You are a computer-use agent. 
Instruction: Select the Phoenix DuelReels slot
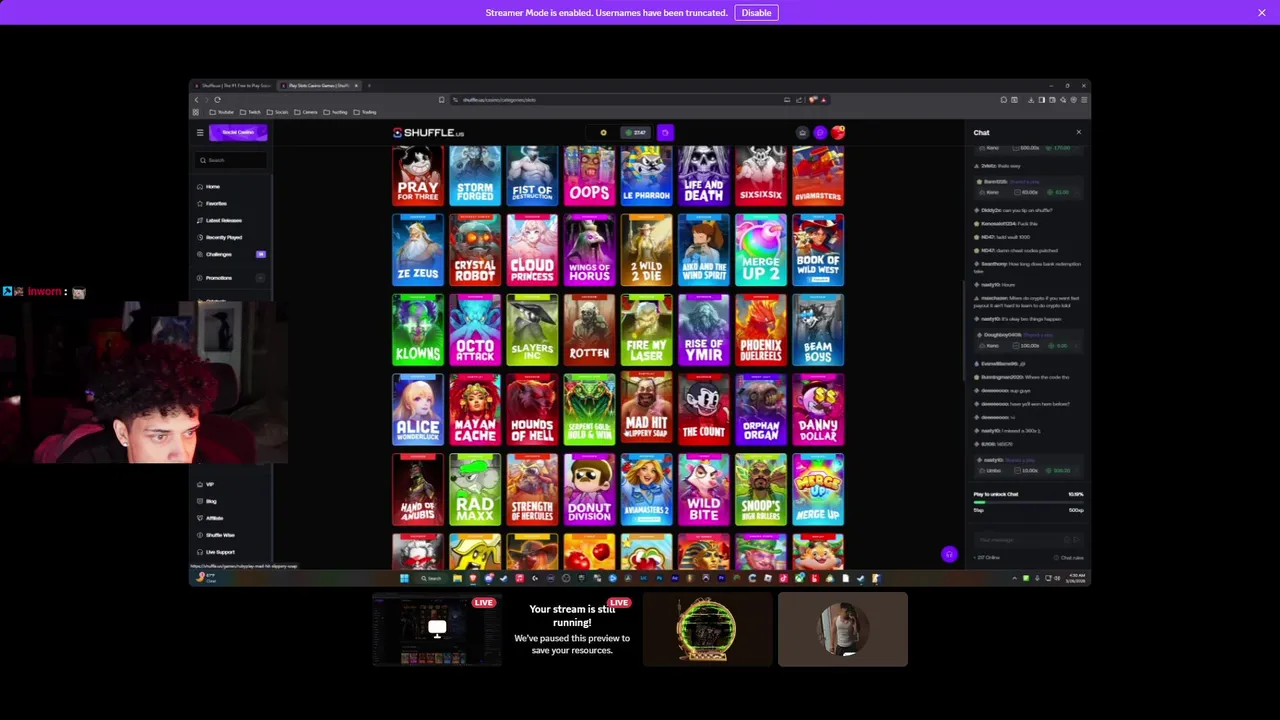pyautogui.click(x=761, y=330)
